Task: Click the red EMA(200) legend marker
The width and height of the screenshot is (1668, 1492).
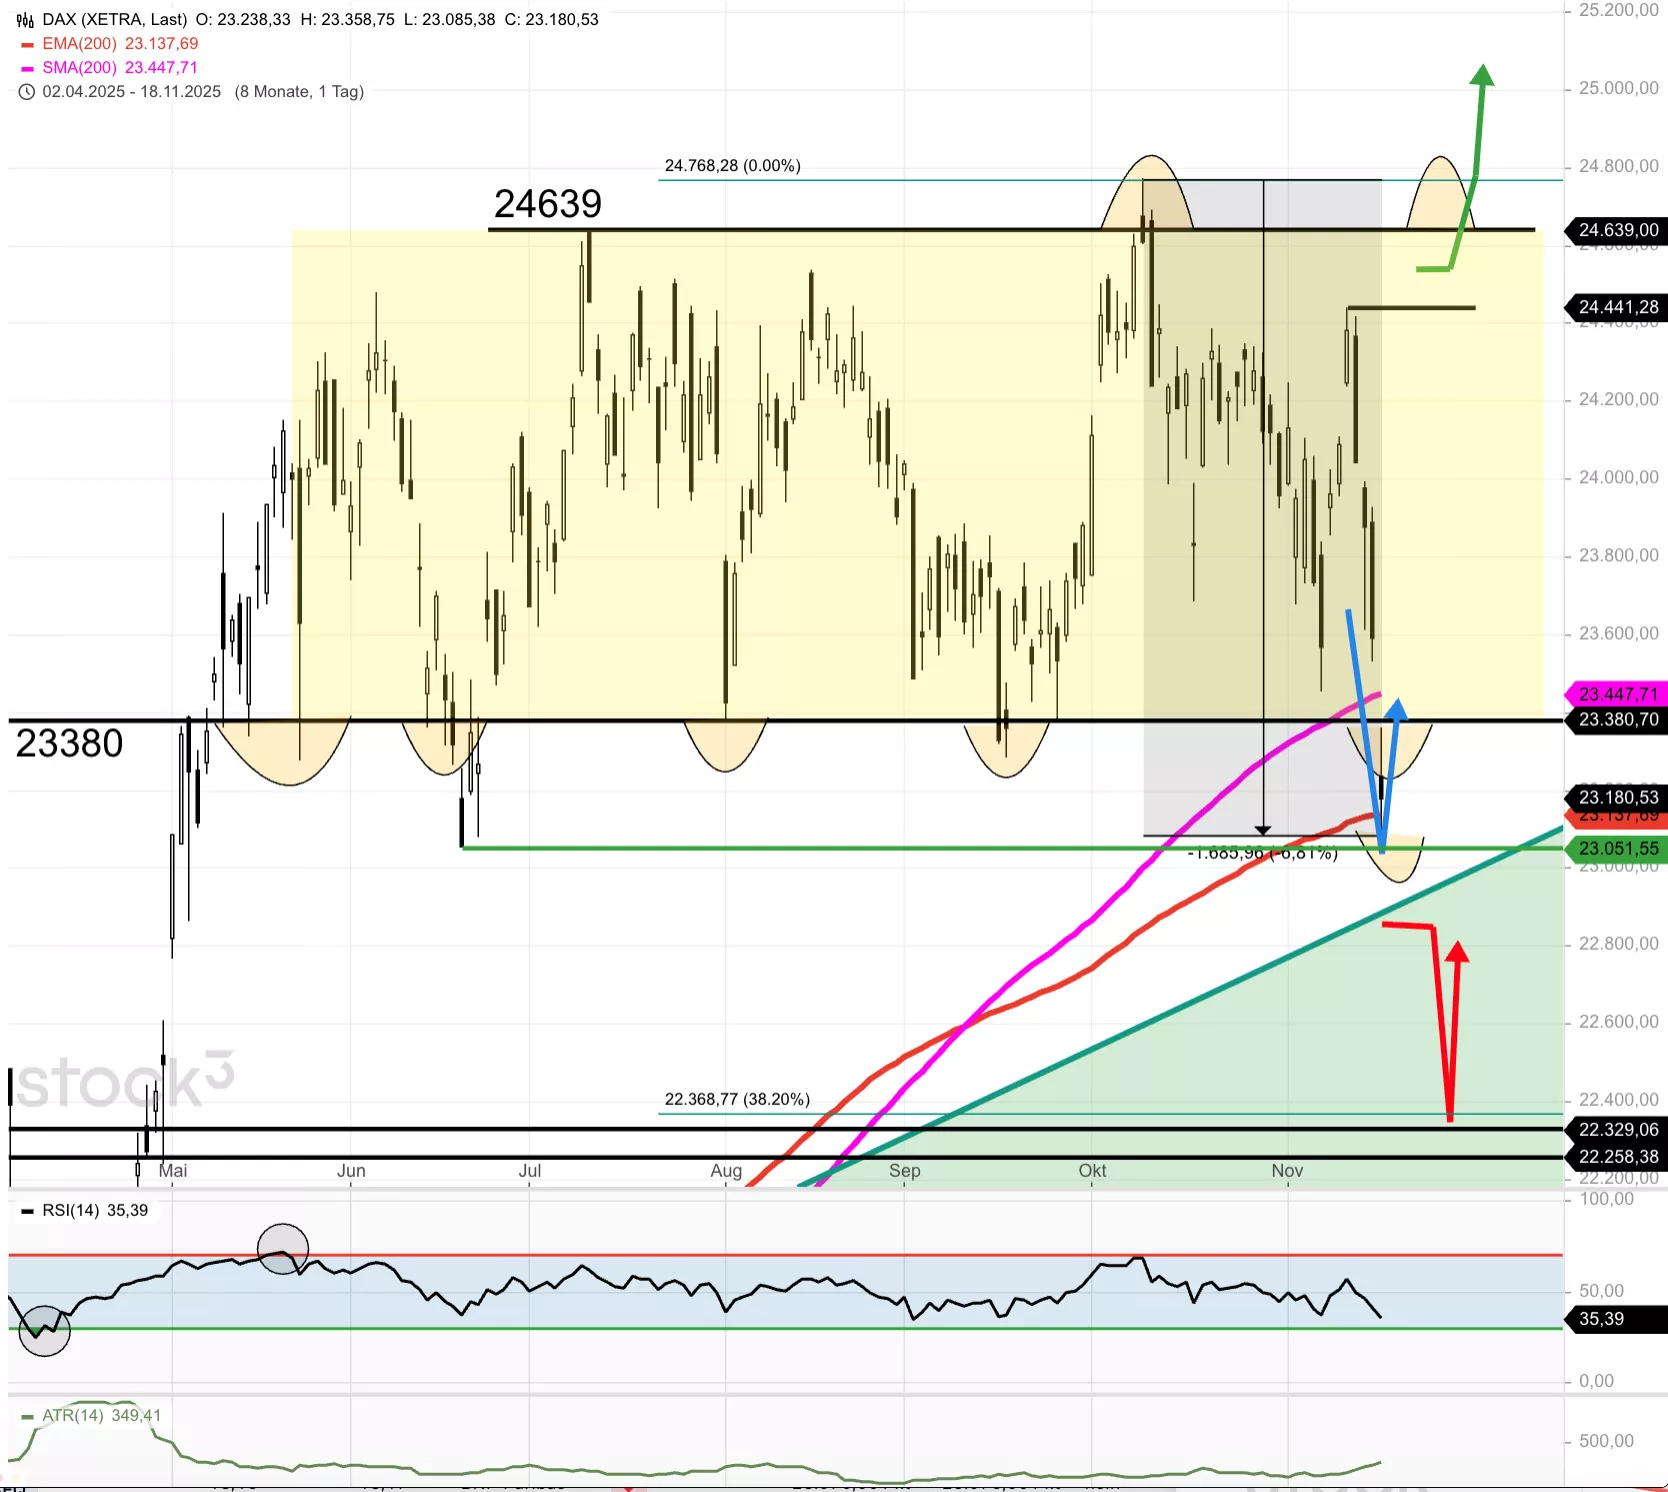Action: (x=27, y=45)
